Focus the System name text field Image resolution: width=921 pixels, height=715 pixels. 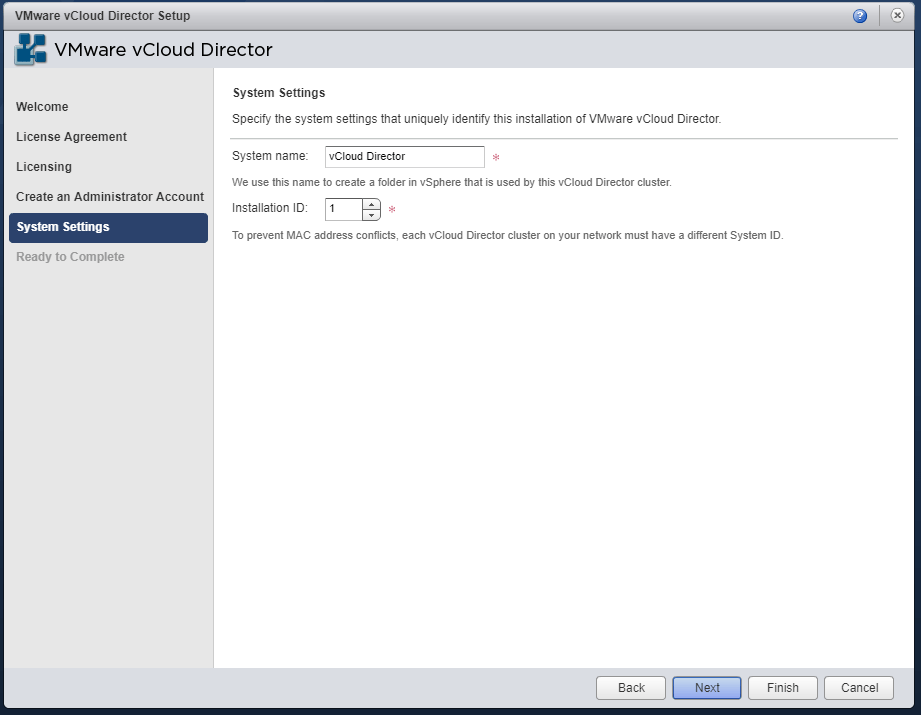pos(404,157)
